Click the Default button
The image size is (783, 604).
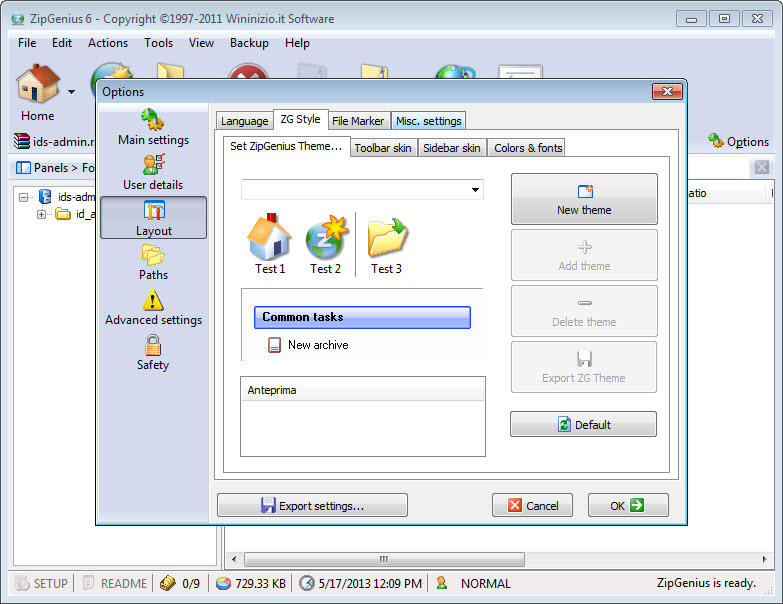point(584,424)
